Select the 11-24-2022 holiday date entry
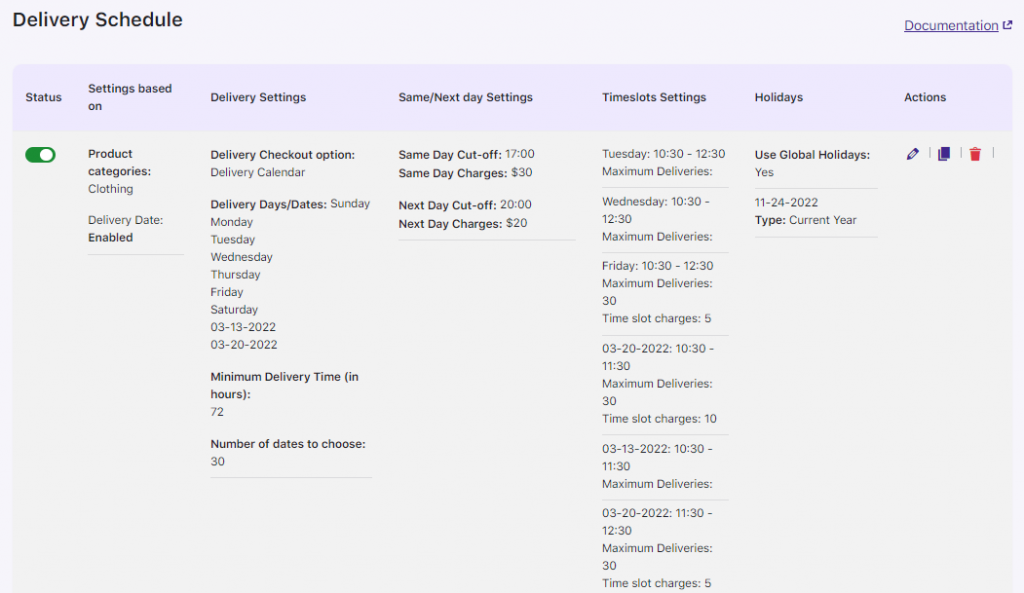This screenshot has width=1024, height=593. (787, 202)
